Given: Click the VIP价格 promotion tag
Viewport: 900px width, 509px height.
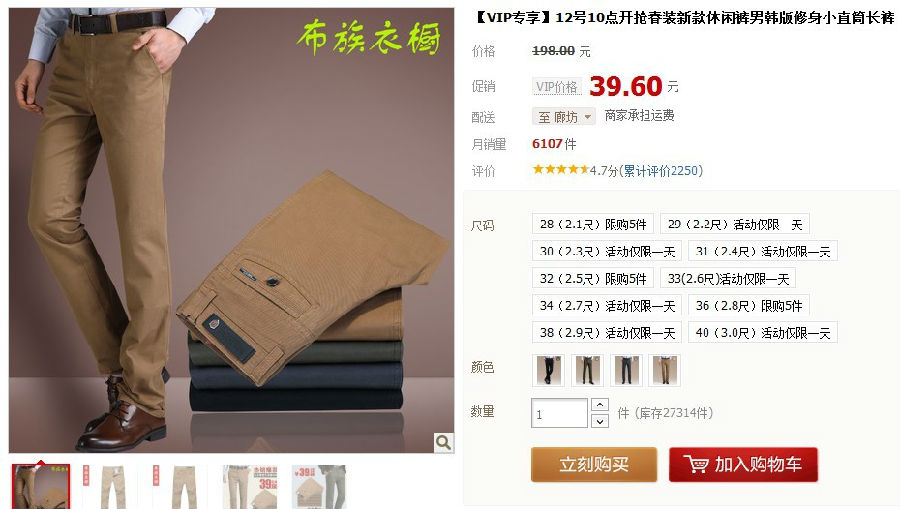Looking at the screenshot, I should coord(556,87).
